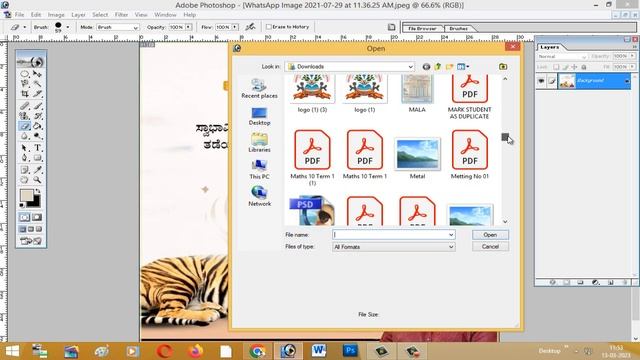The height and width of the screenshot is (360, 640).
Task: Toggle lock all in Layers panel
Action: tap(584, 67)
